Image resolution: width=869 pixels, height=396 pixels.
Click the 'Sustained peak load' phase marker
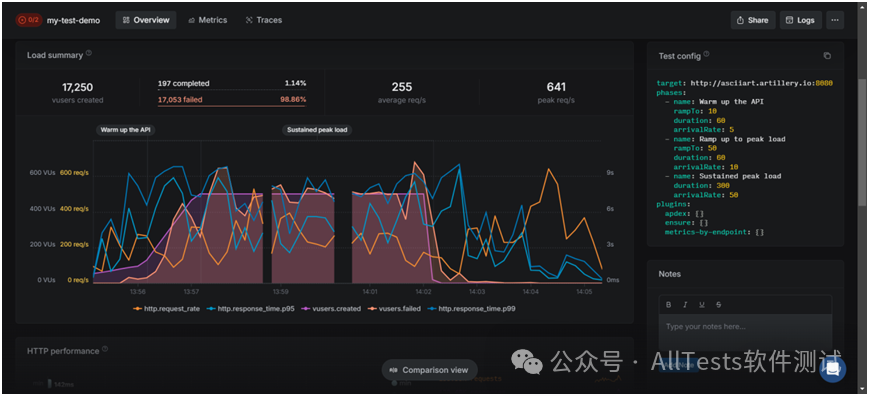click(317, 130)
